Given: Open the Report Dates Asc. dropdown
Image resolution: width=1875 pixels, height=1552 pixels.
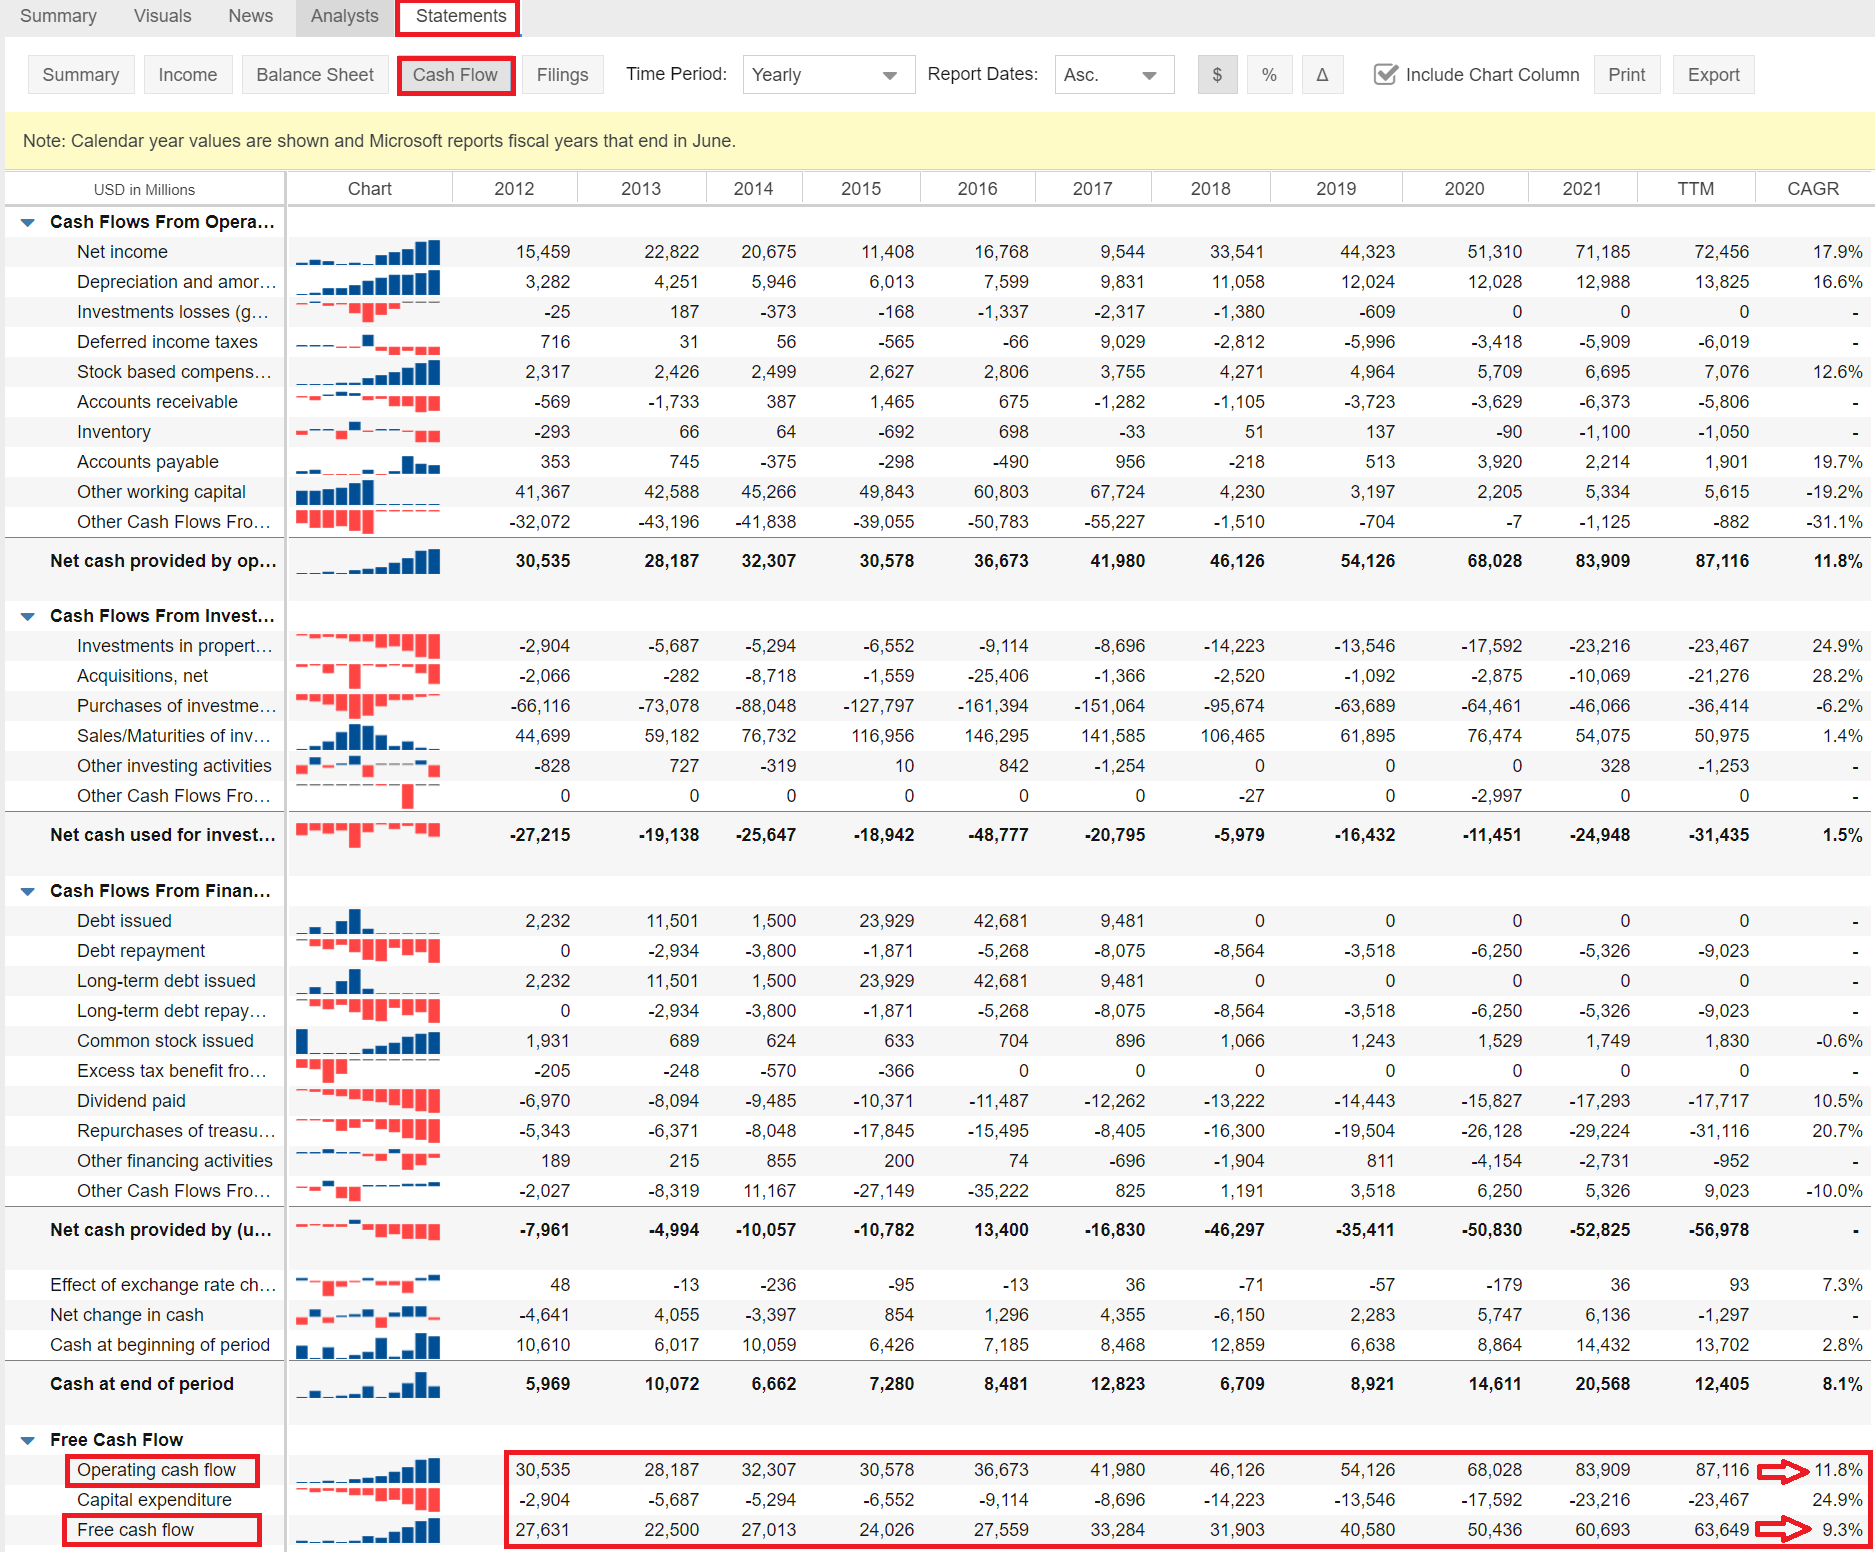Looking at the screenshot, I should click(1114, 75).
